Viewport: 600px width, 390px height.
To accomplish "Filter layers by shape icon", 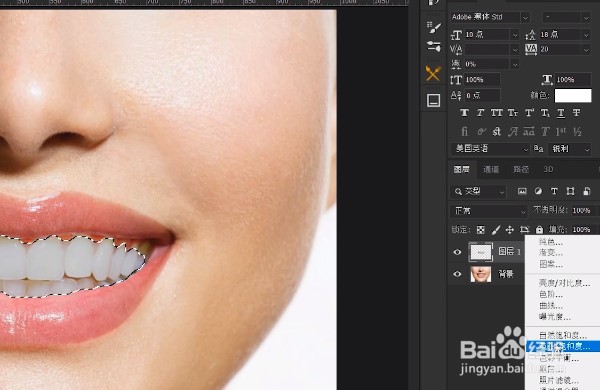I will click(x=570, y=191).
